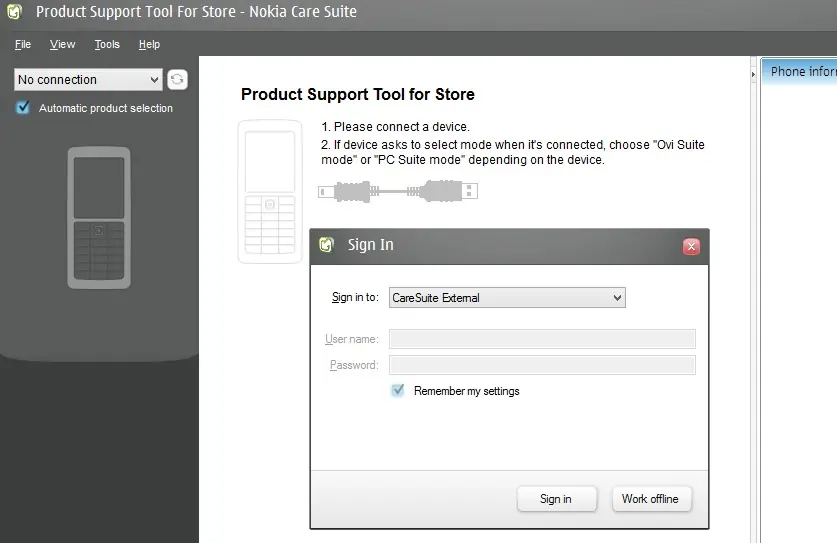Switch to the Phone information tab
This screenshot has height=543, width=837.
click(799, 72)
